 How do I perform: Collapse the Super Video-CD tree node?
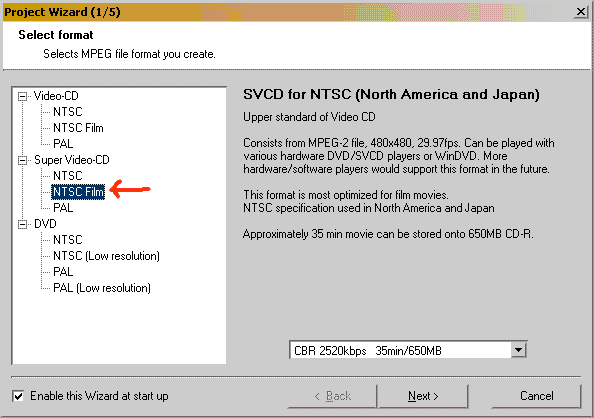point(23,160)
